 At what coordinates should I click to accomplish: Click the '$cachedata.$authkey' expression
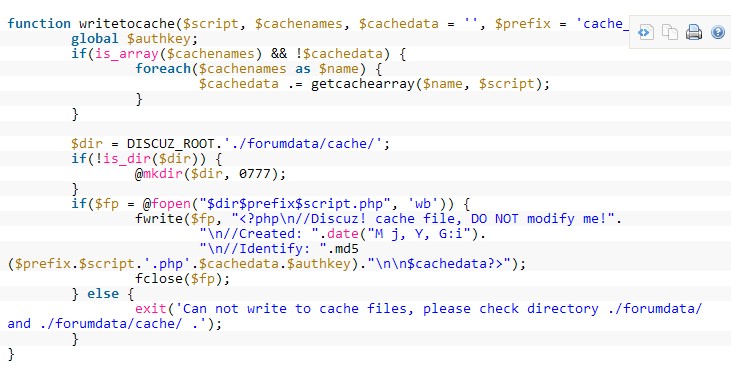pyautogui.click(x=275, y=264)
